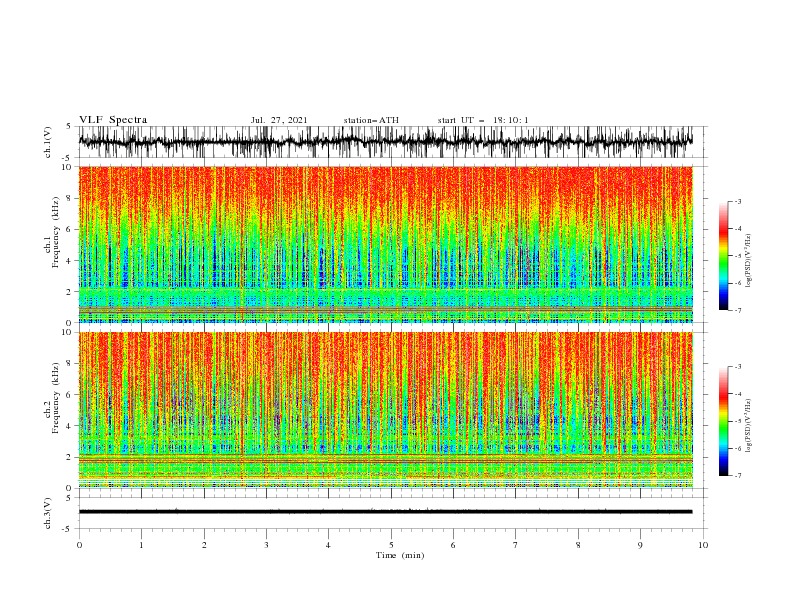Image resolution: width=792 pixels, height=612 pixels.
Task: Click the "5" tick on time axis
Action: (391, 545)
